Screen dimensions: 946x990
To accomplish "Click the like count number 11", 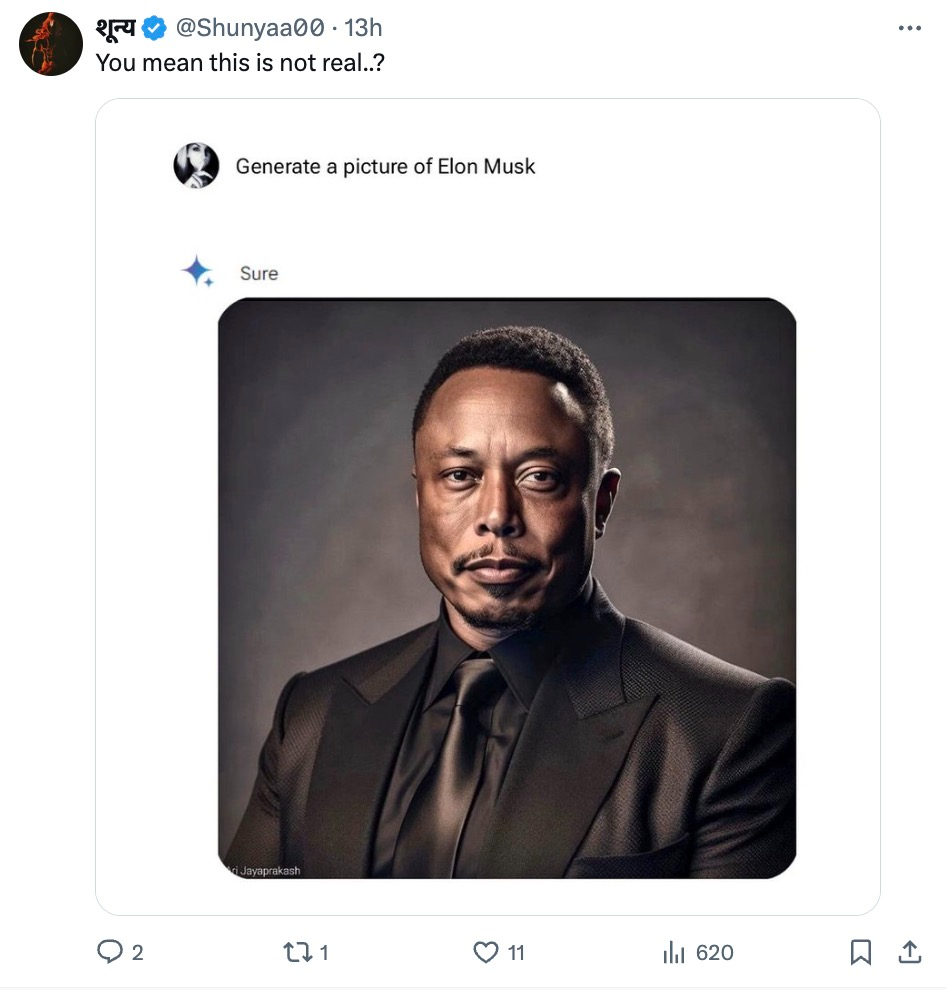I will point(516,953).
